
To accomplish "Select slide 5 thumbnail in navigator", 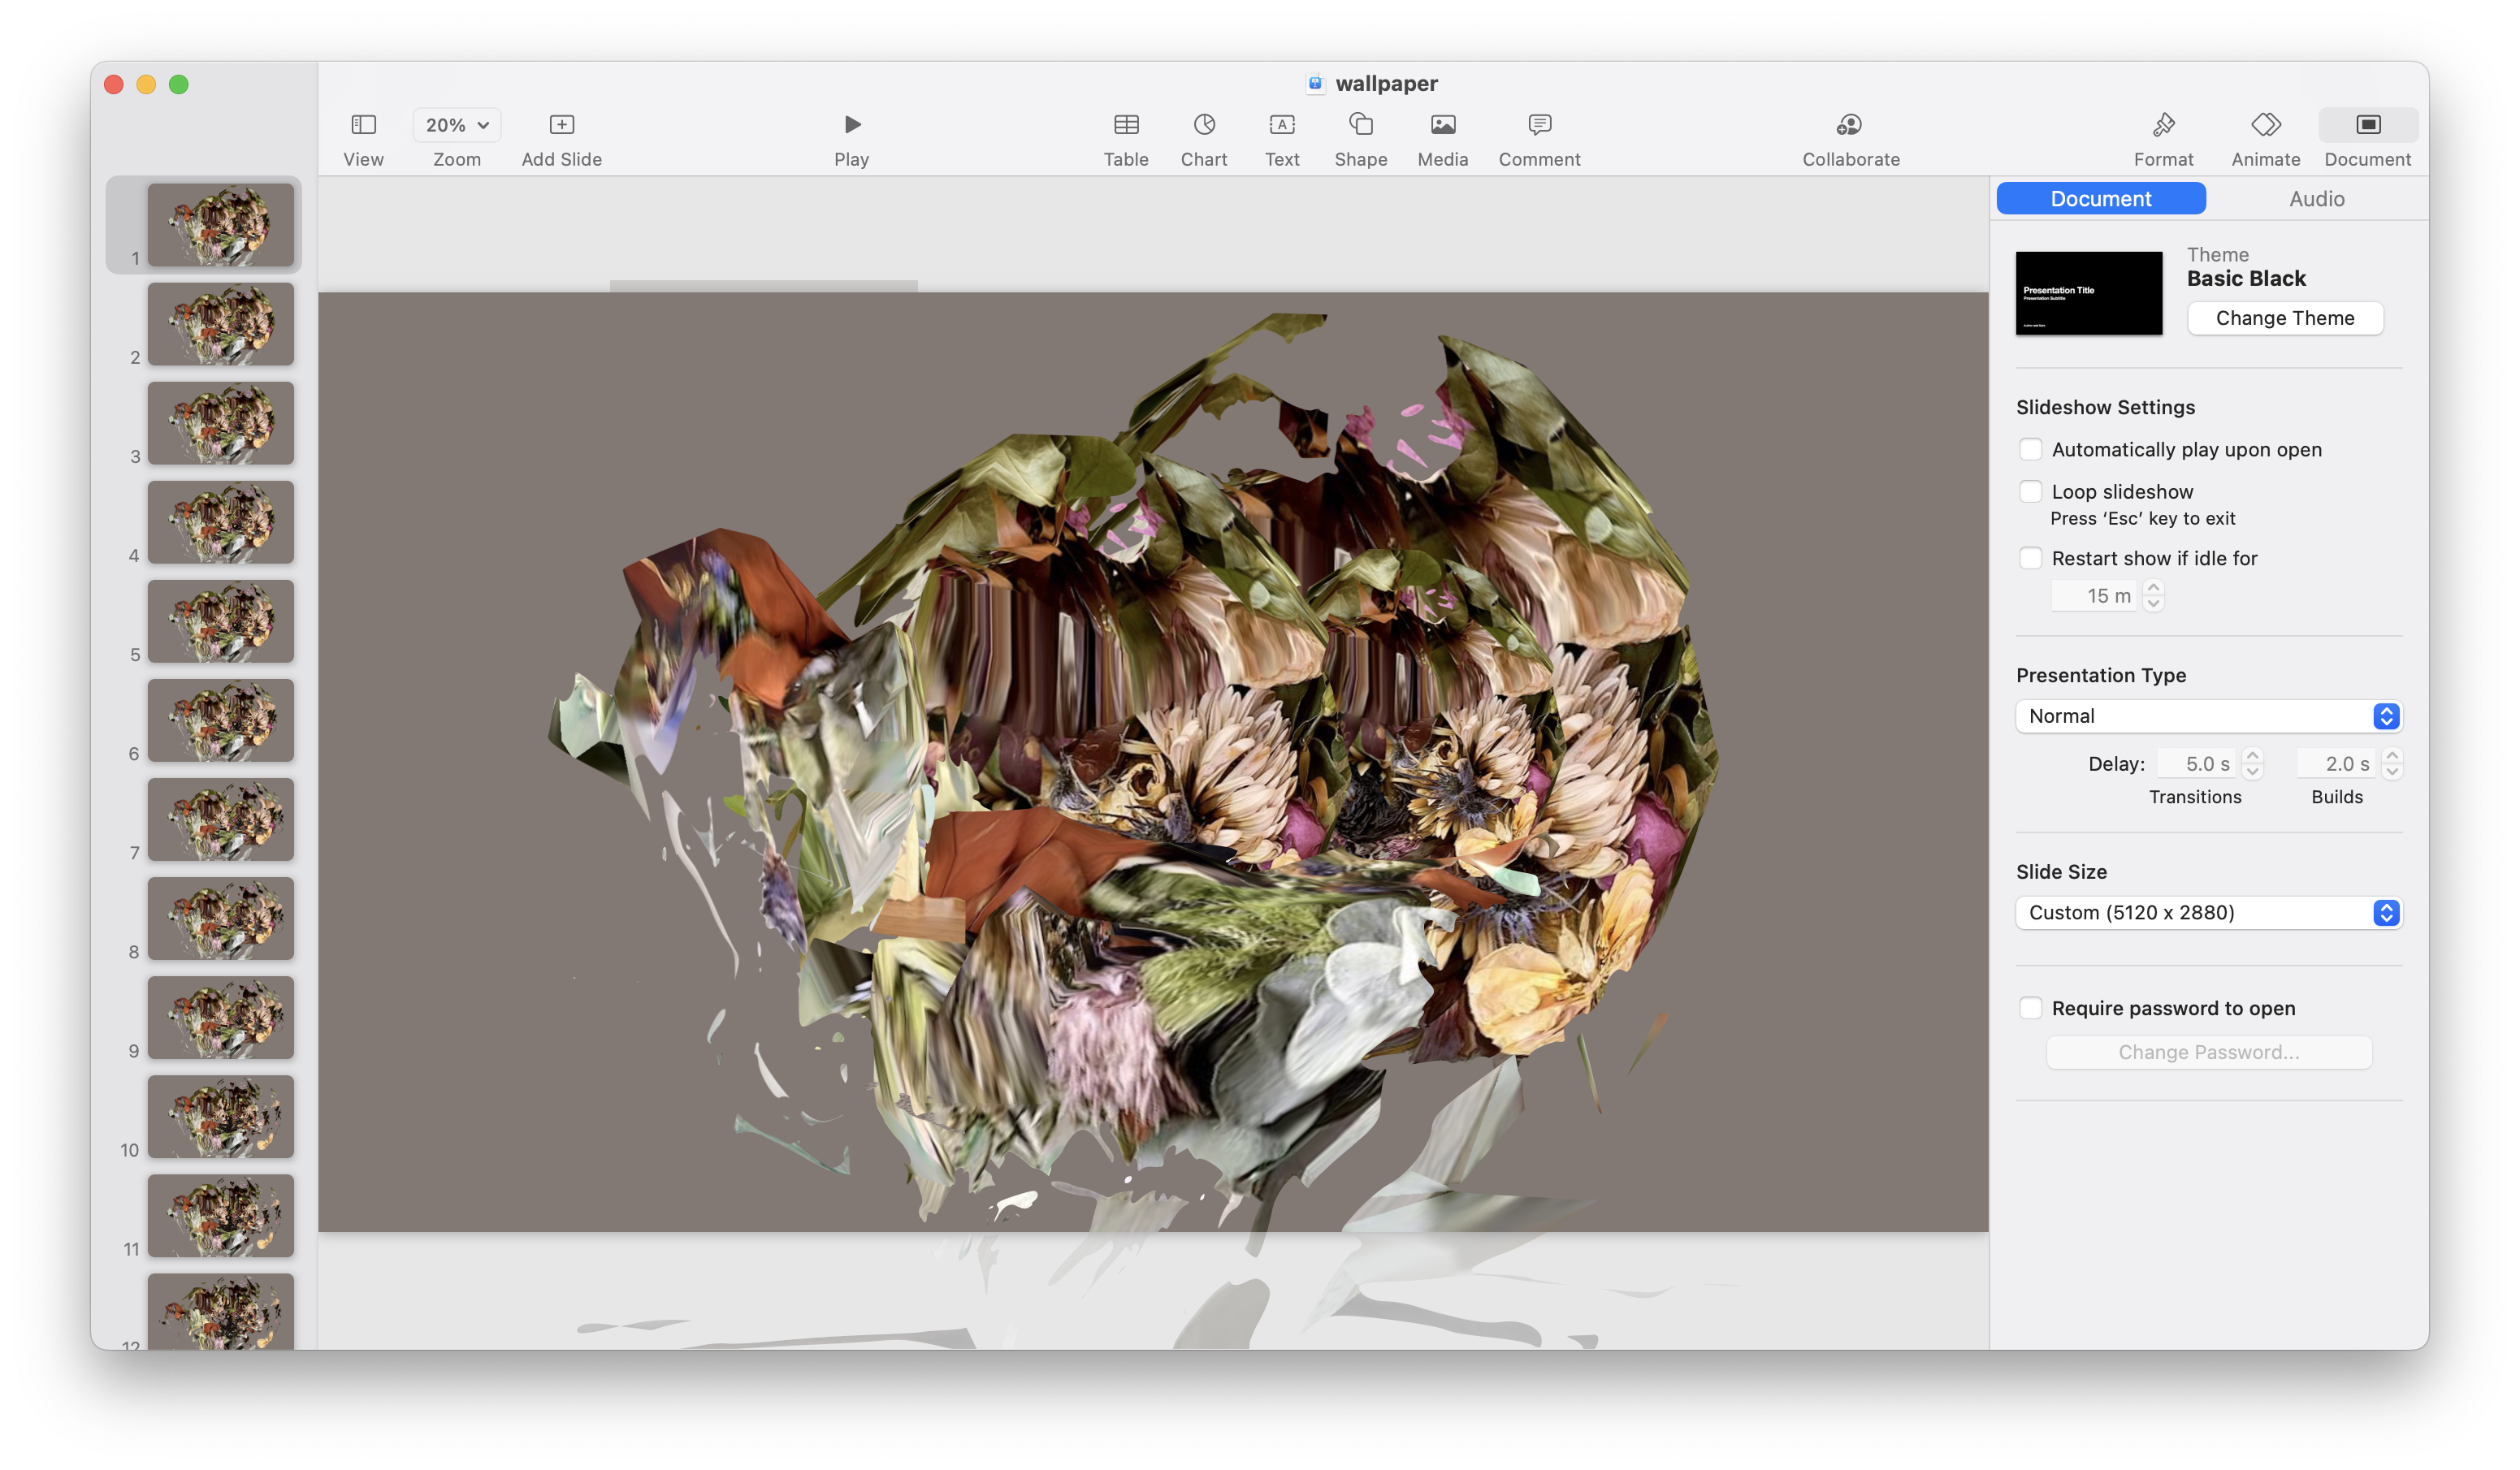I will tap(221, 621).
